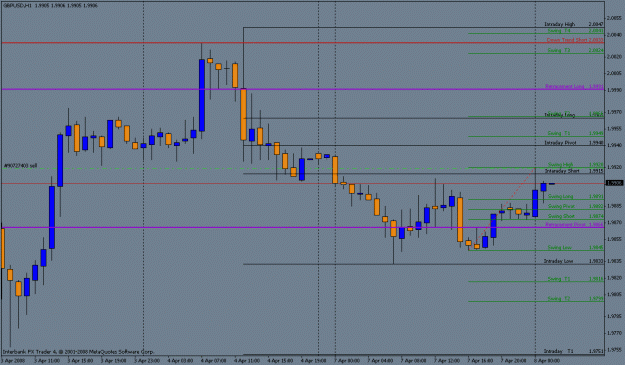
Task: Select the green 'Swing High' label
Action: pos(560,165)
